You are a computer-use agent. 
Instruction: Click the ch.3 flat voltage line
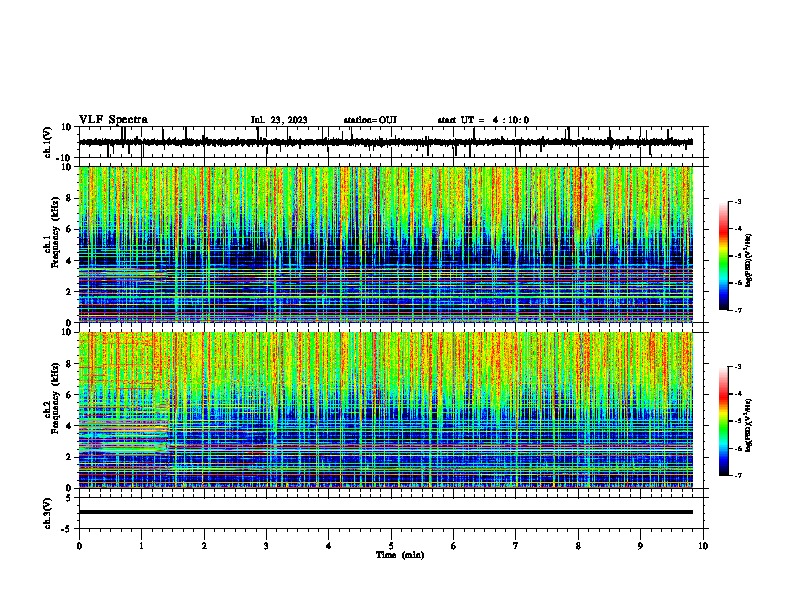coord(386,512)
